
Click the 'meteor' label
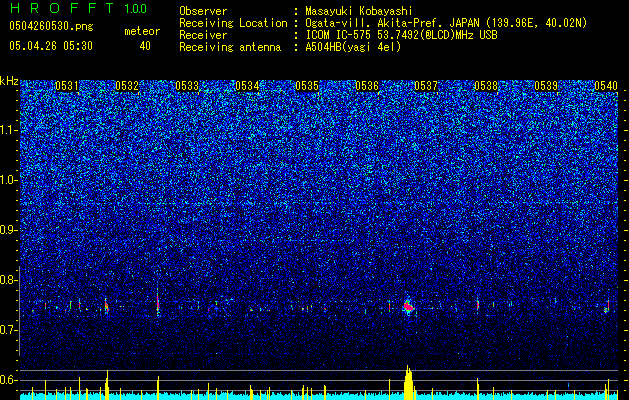[142, 31]
